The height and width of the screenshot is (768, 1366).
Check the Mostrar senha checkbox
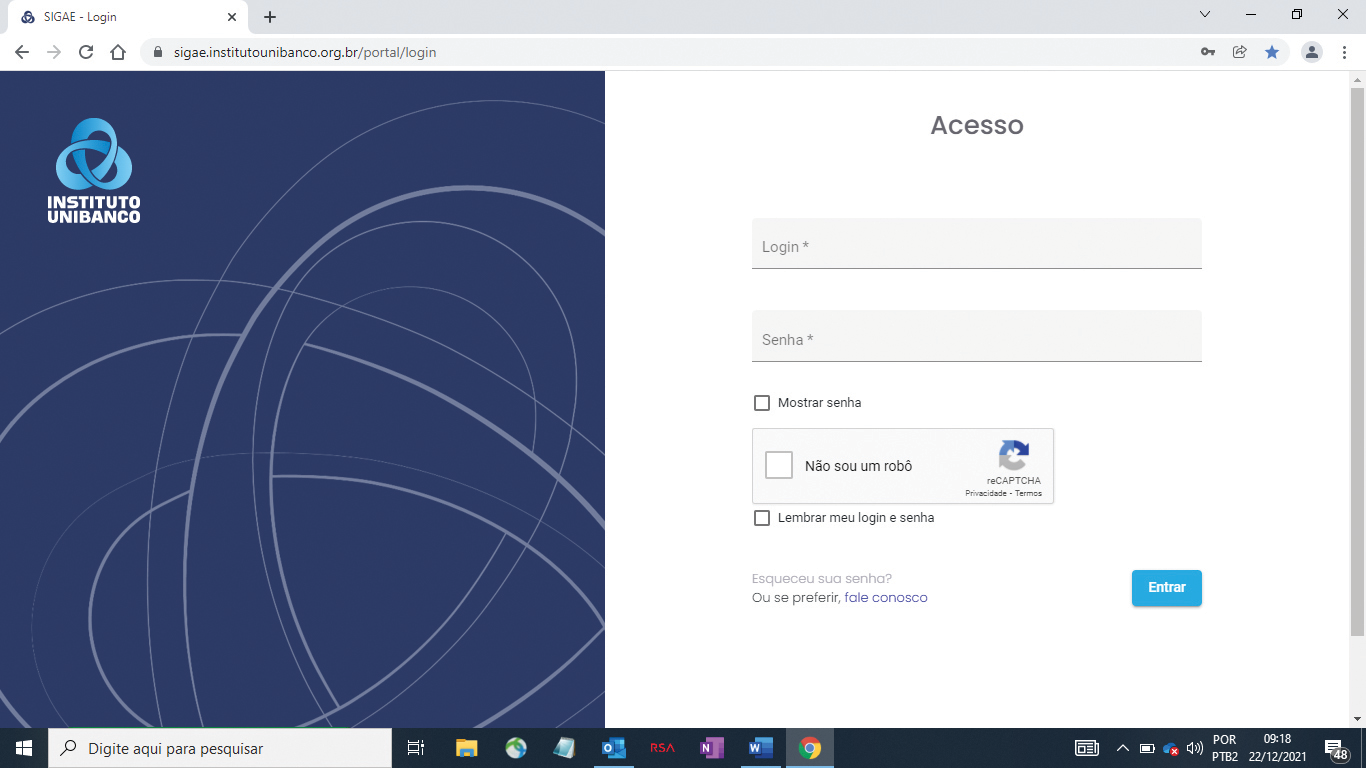[762, 403]
